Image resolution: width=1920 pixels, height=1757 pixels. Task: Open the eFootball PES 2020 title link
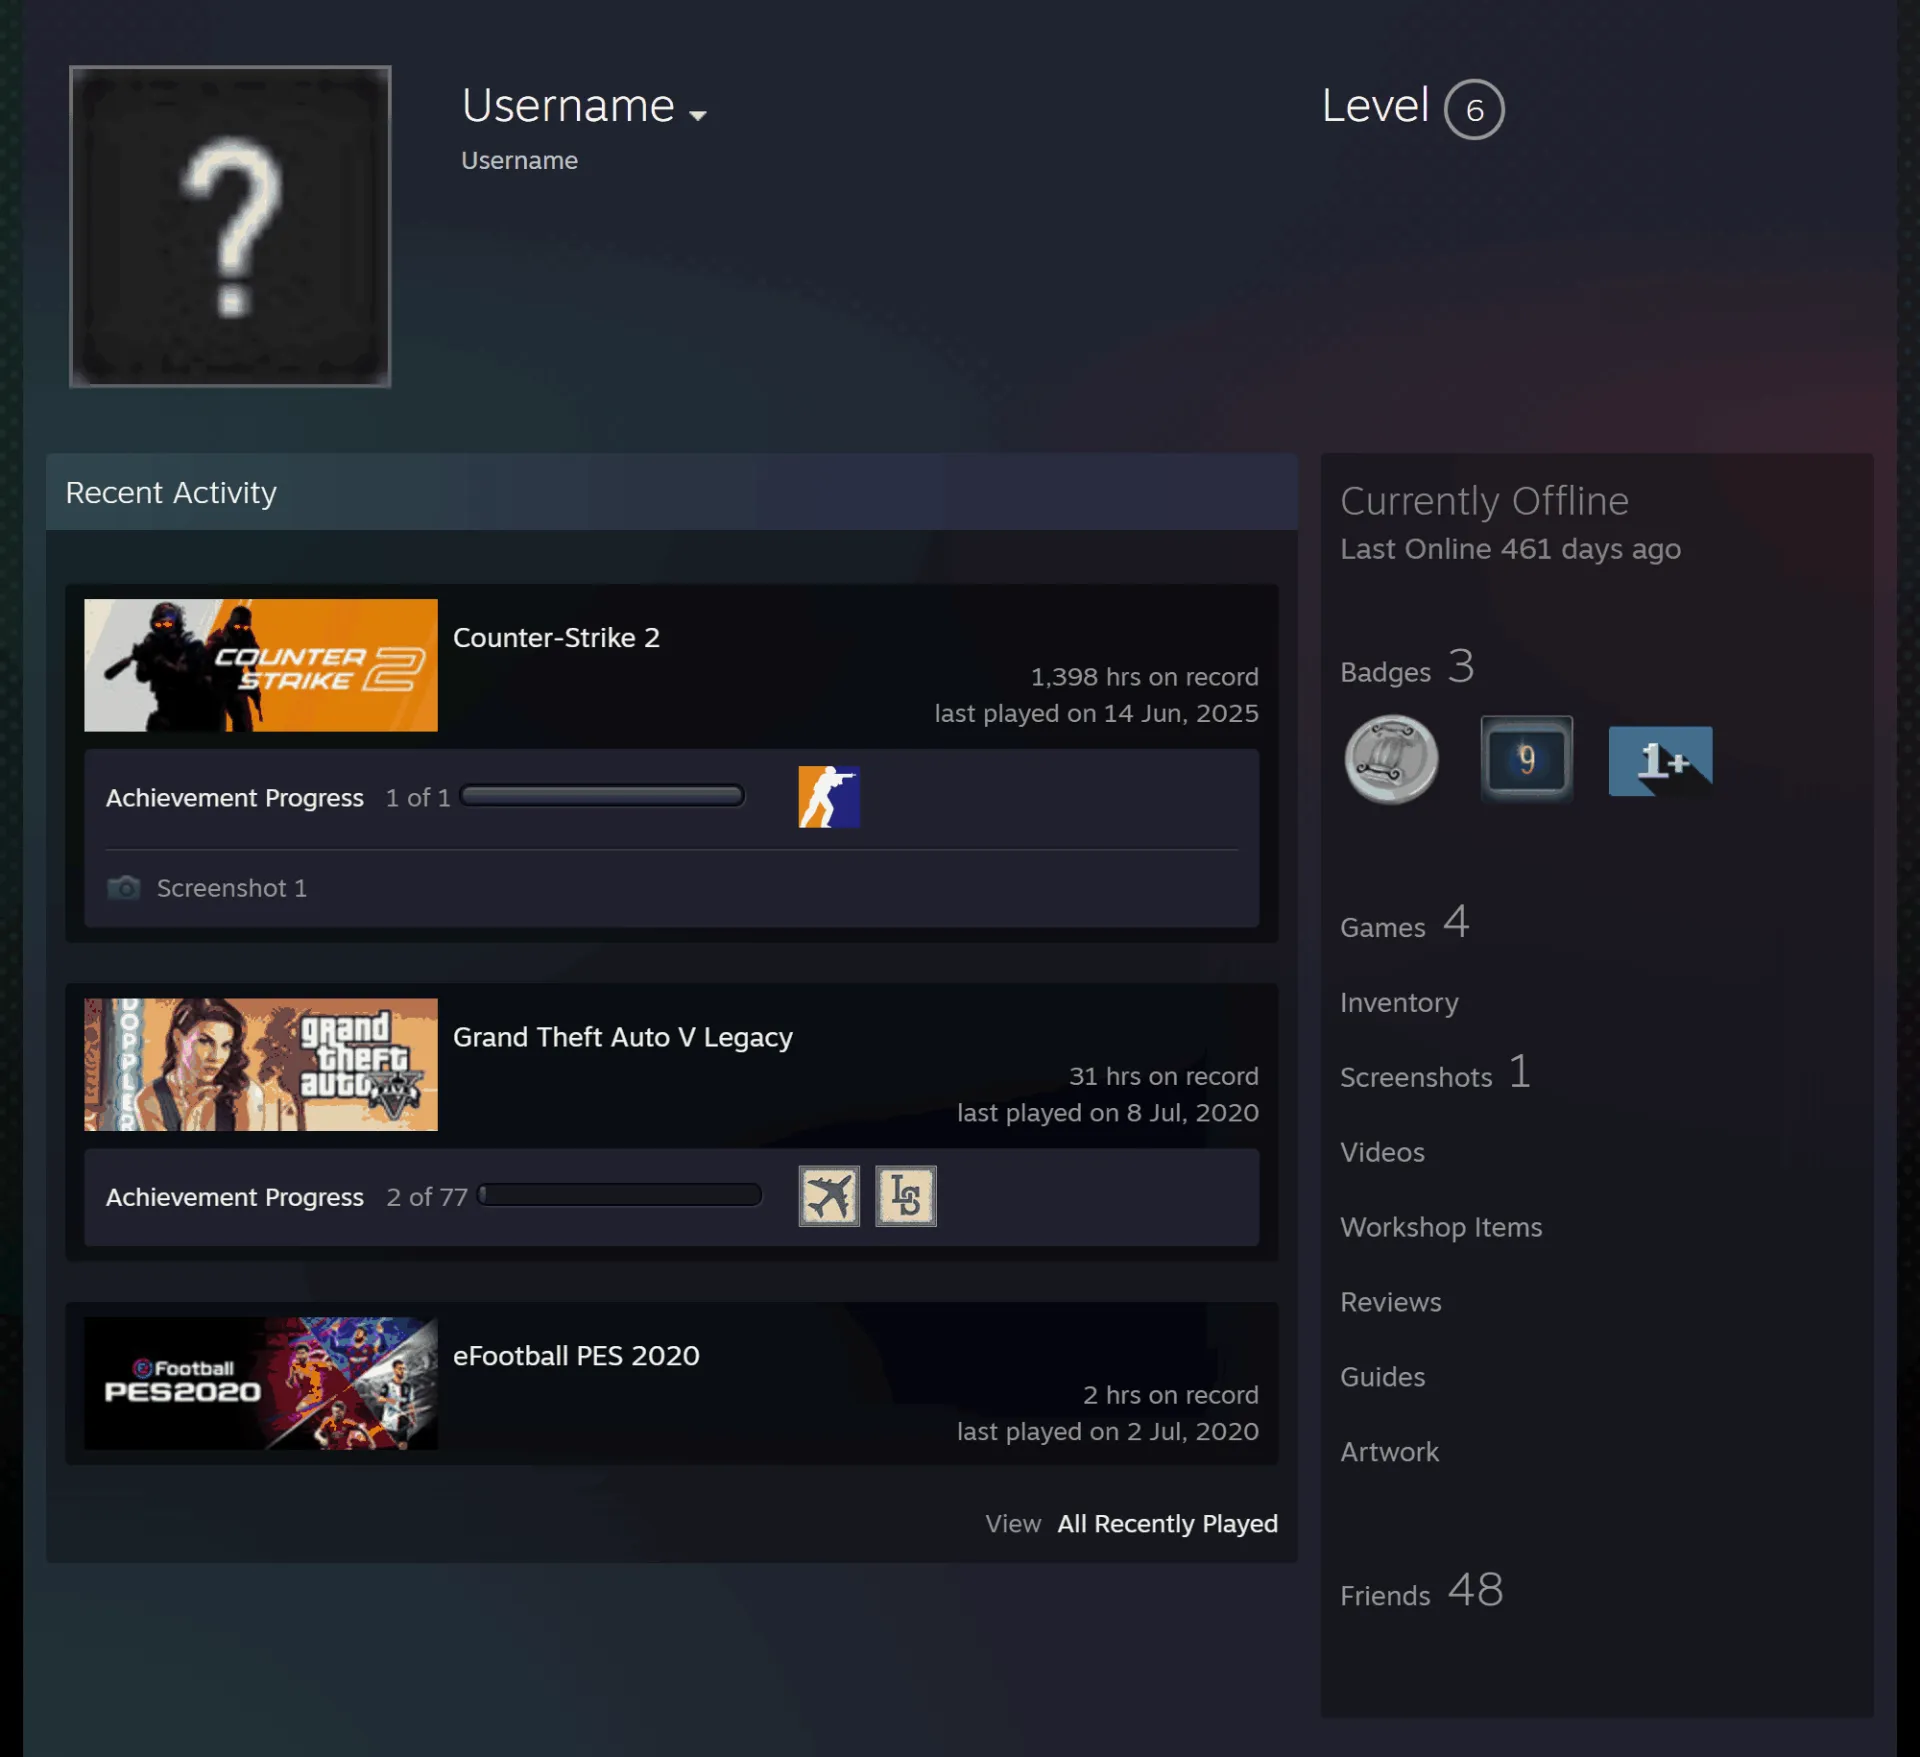click(576, 1356)
